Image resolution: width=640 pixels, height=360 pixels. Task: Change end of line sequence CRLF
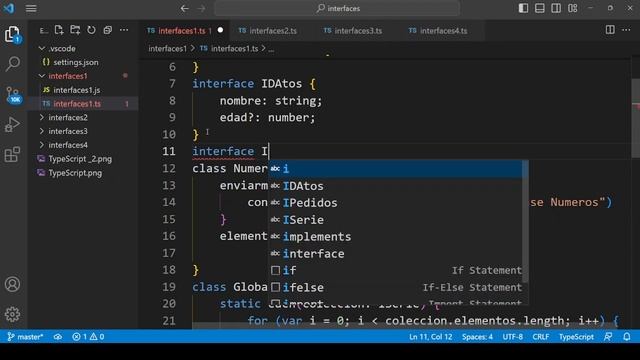point(540,337)
